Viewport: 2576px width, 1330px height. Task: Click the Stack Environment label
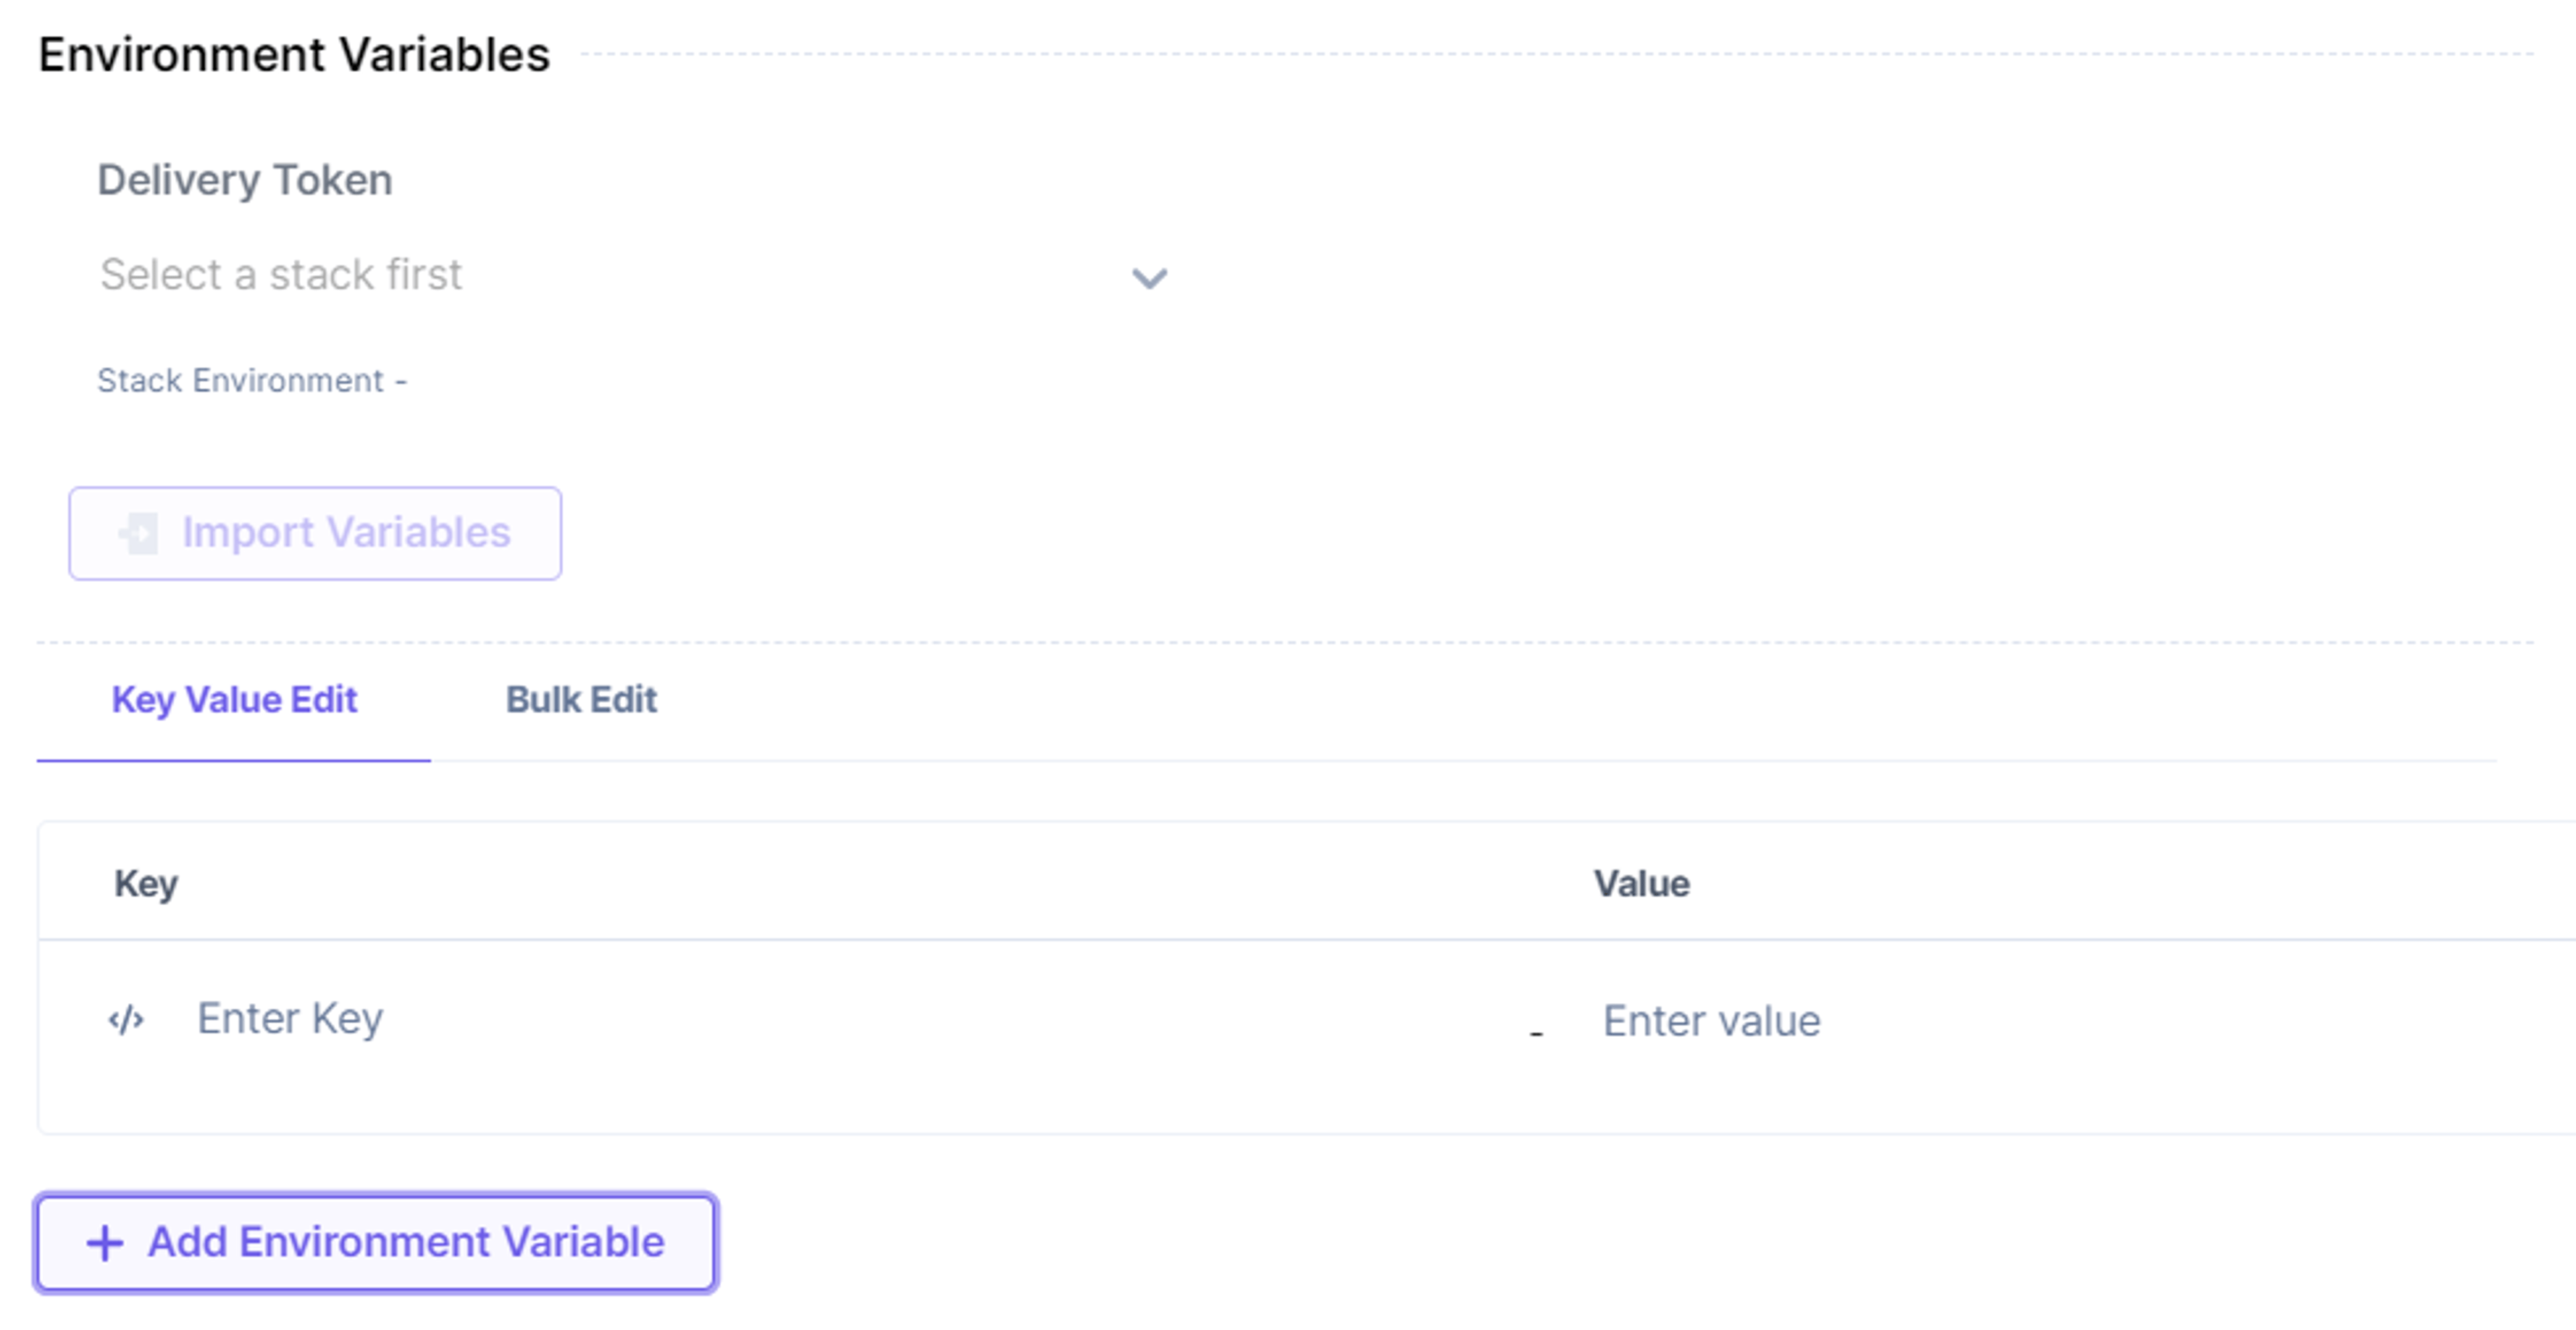click(x=251, y=381)
